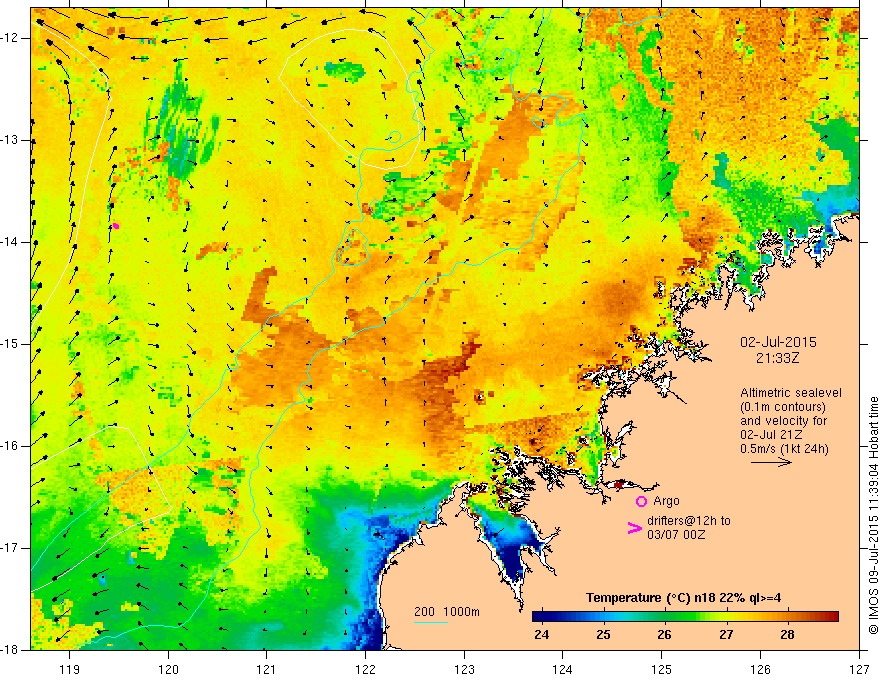The image size is (880, 680).
Task: Click the dark blue end of the color bar
Action: pyautogui.click(x=539, y=617)
